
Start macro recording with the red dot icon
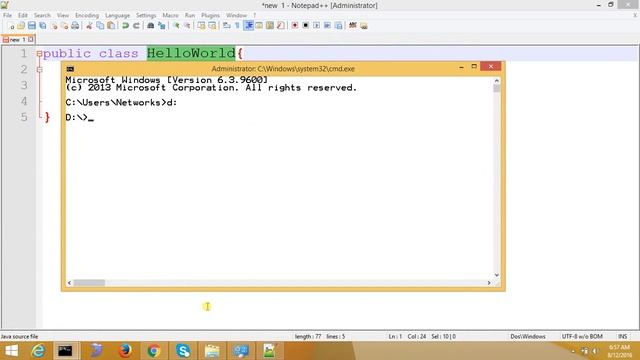coord(294,26)
